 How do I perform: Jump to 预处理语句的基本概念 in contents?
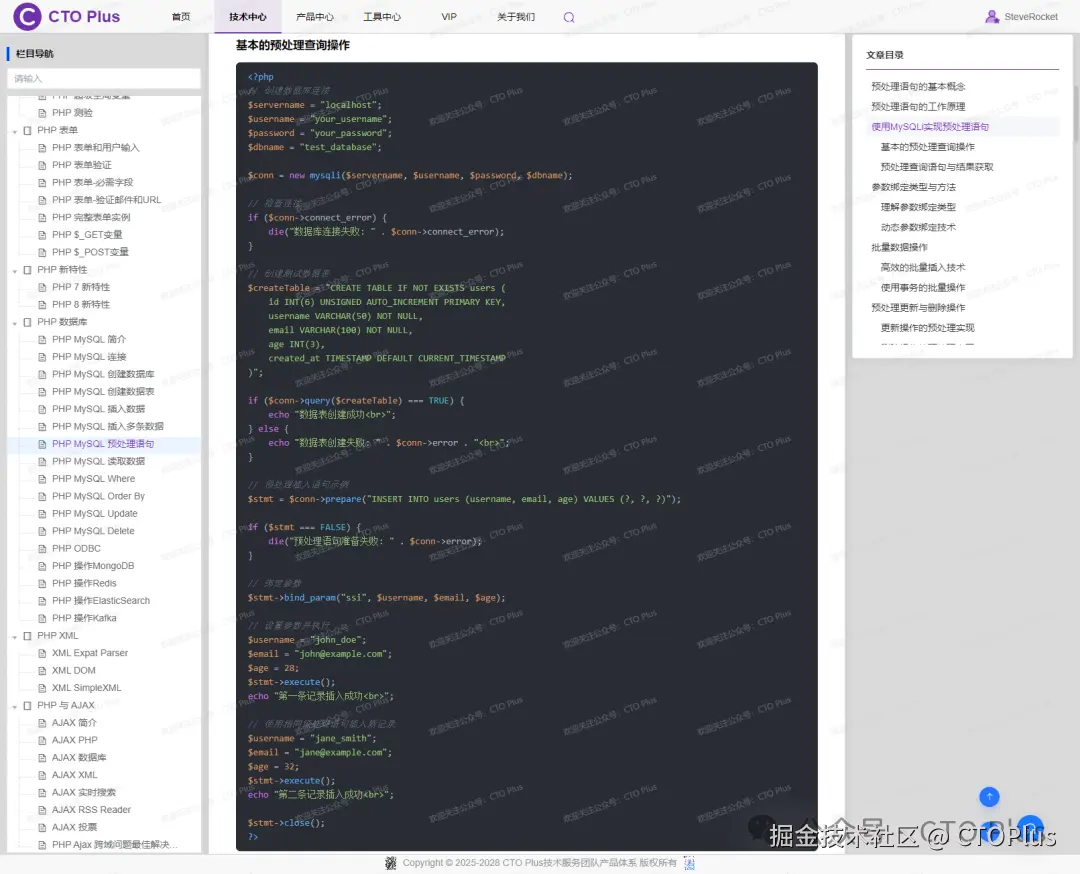click(x=918, y=86)
